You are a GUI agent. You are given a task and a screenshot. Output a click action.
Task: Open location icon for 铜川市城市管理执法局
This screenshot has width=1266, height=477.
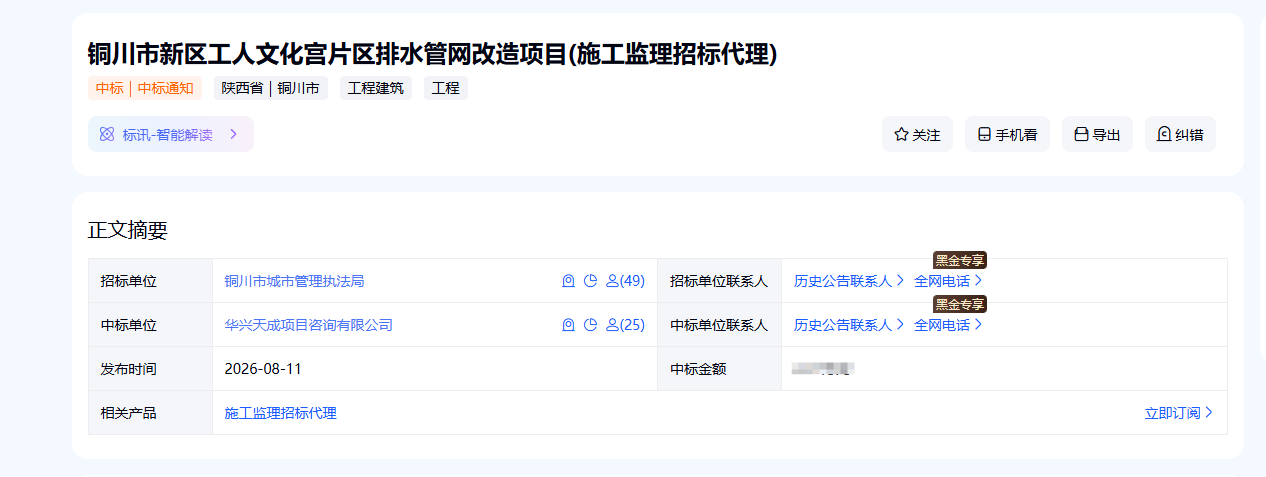pyautogui.click(x=568, y=281)
